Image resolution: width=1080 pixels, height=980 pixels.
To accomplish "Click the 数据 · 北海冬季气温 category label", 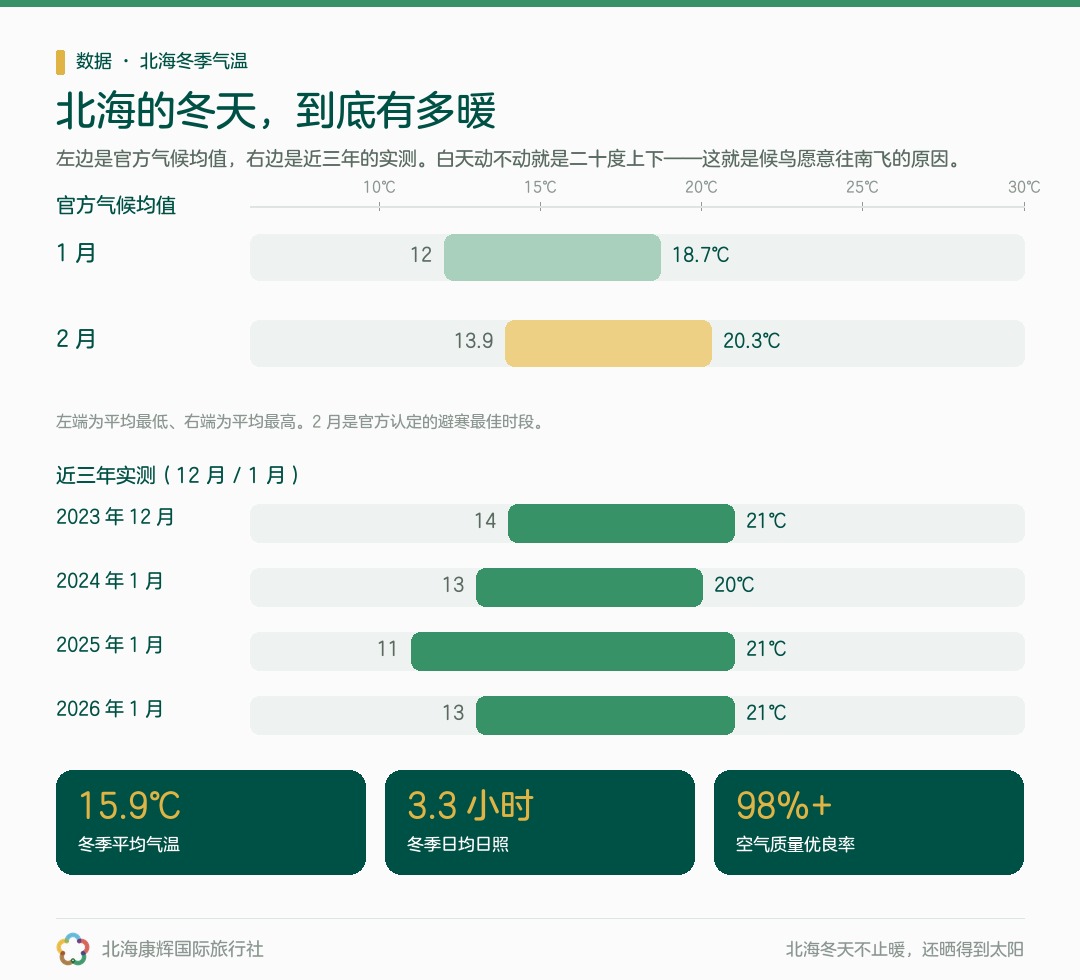I will point(162,61).
